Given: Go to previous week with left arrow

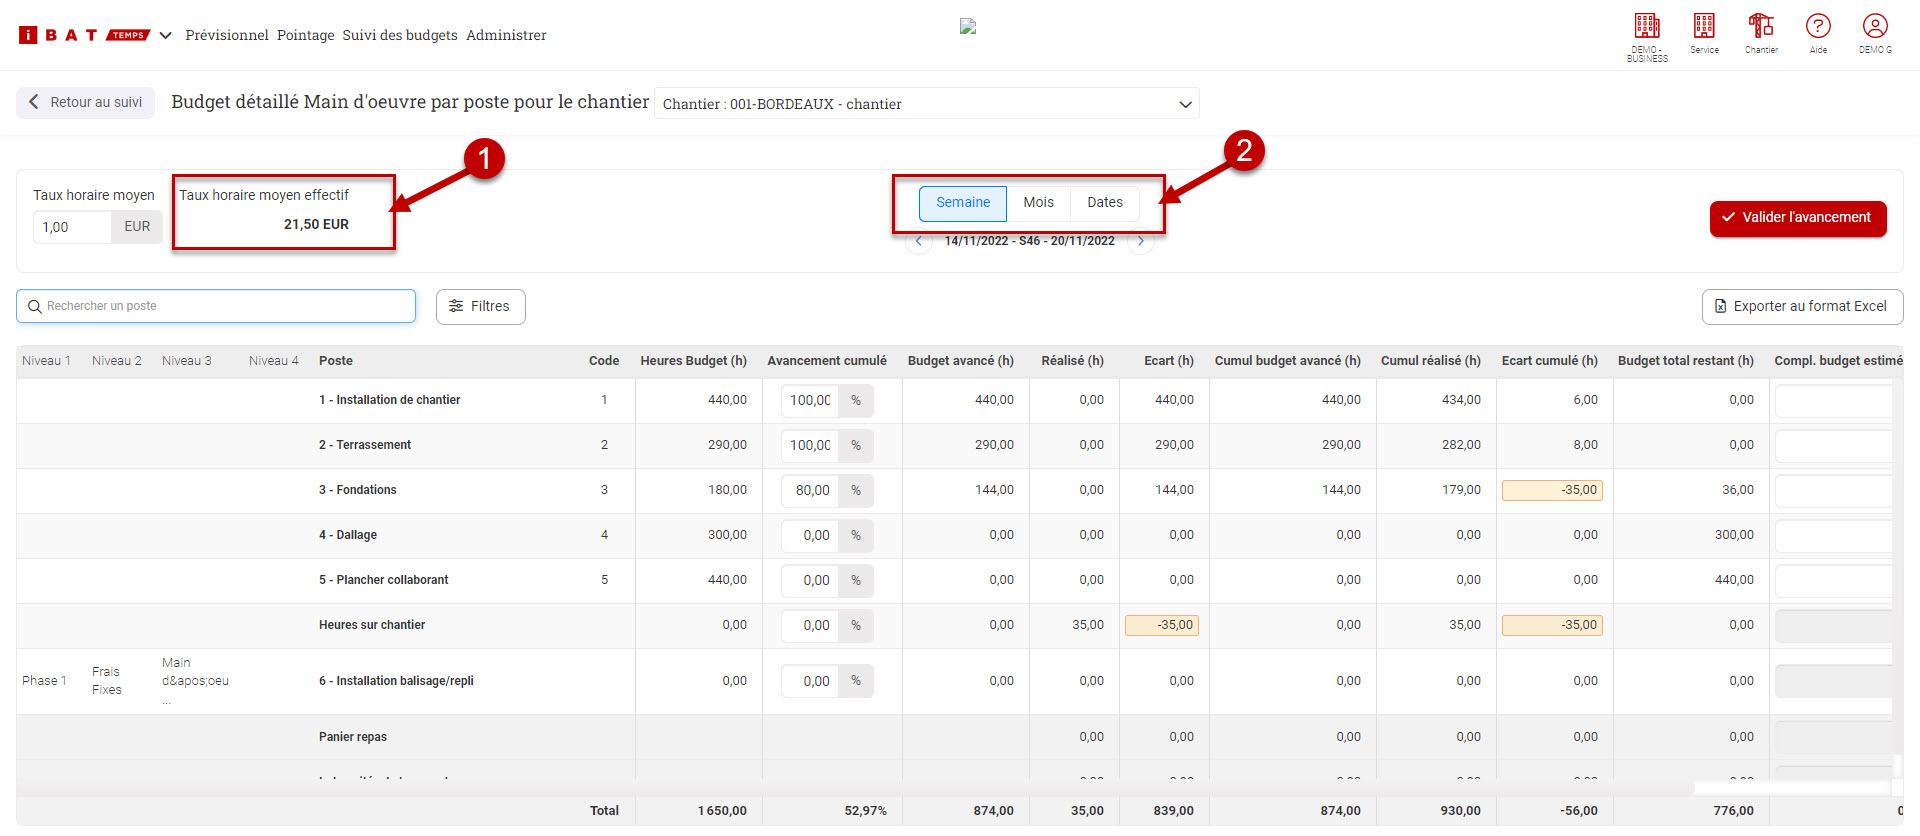Looking at the screenshot, I should click(x=918, y=241).
